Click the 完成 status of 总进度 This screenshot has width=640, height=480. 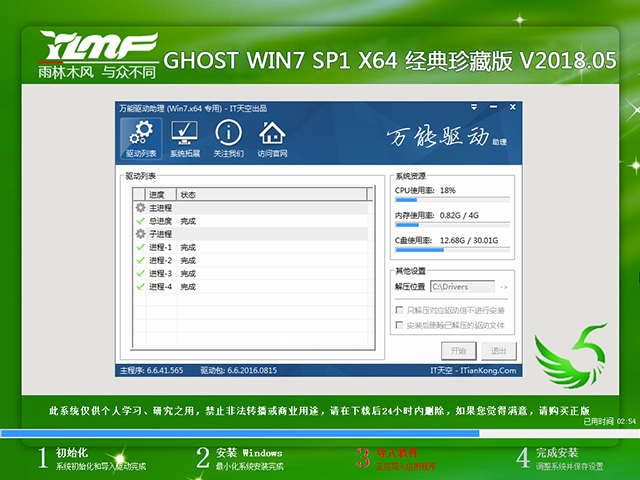click(188, 221)
